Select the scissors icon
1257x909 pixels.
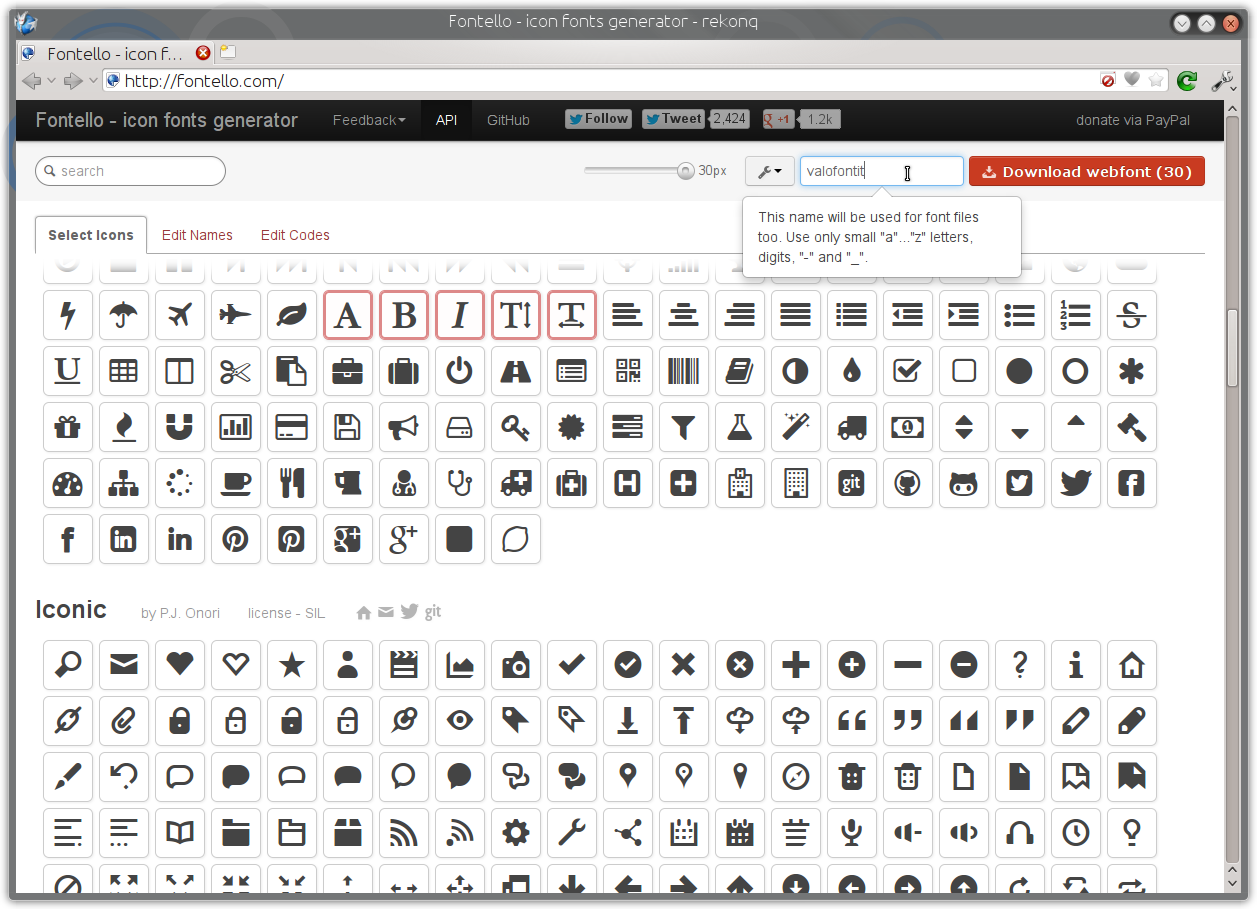tap(236, 371)
